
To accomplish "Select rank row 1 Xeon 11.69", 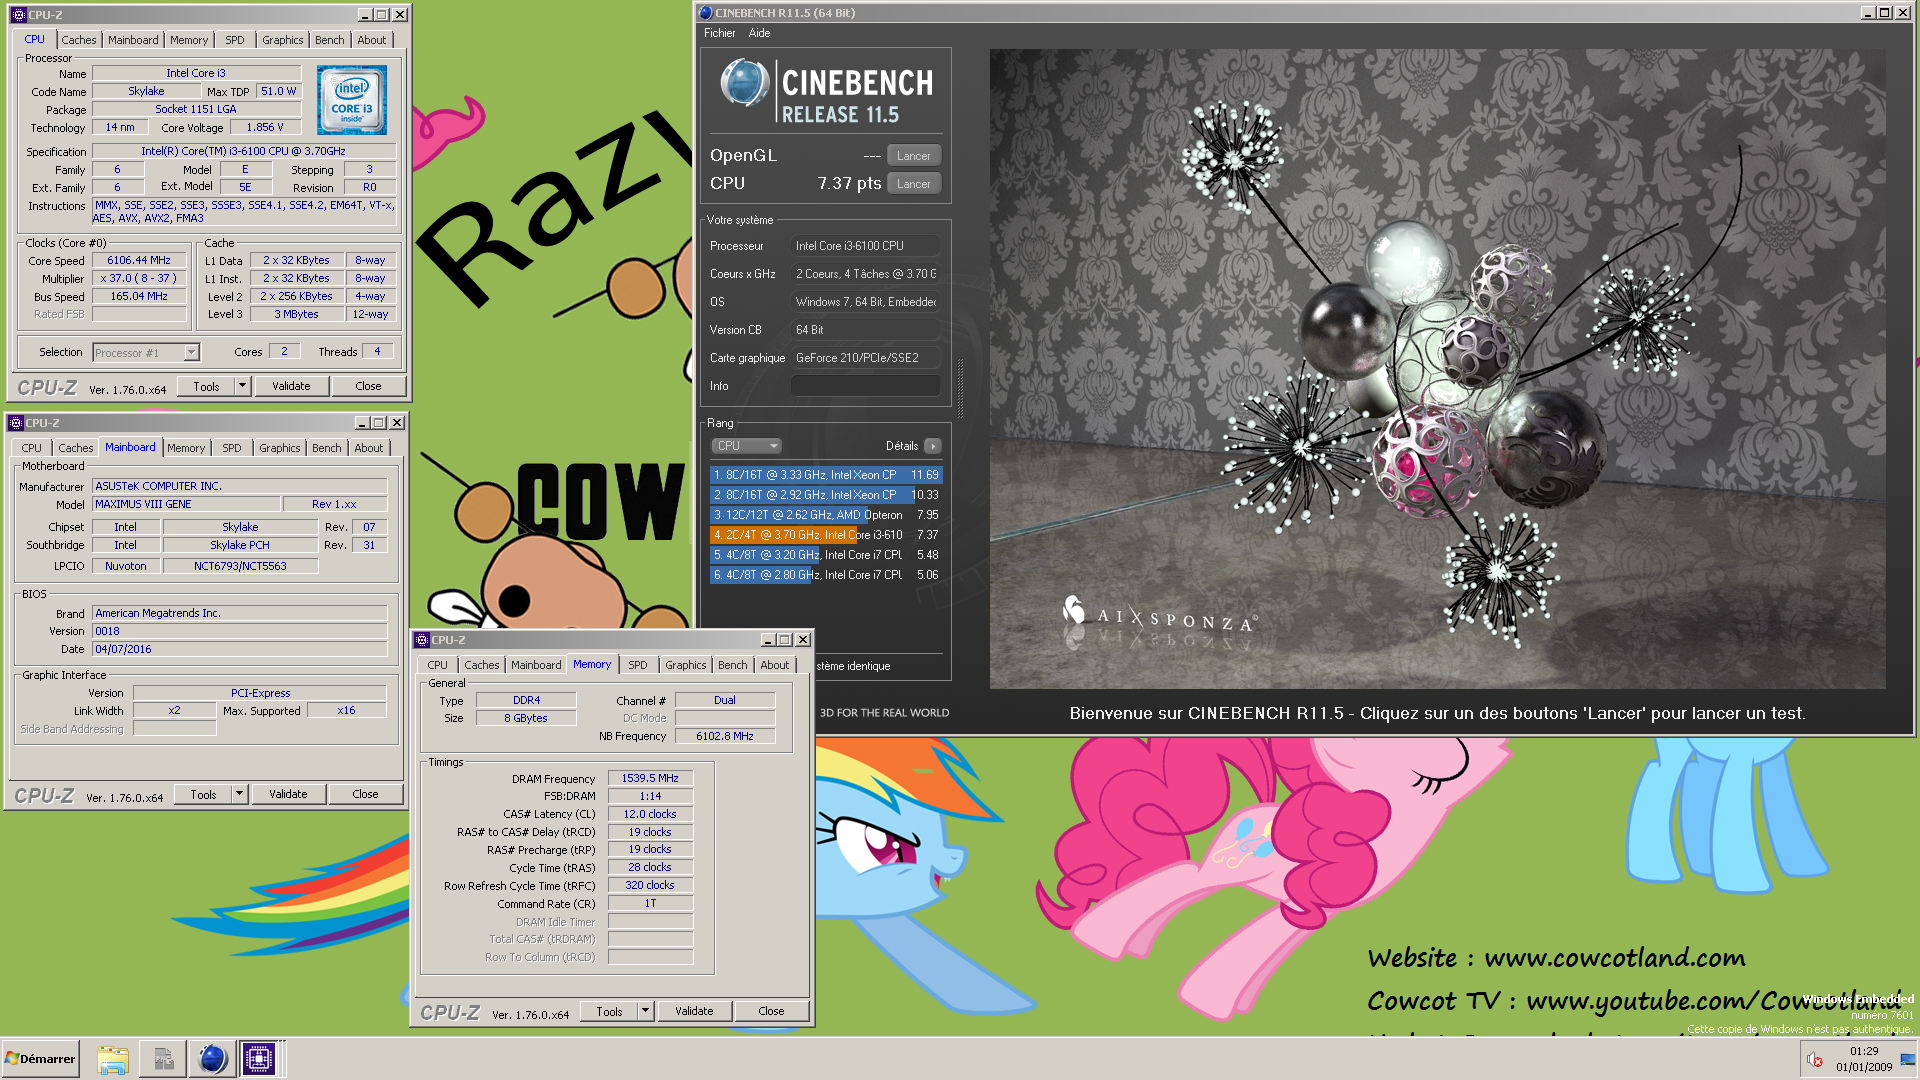I will click(x=825, y=475).
